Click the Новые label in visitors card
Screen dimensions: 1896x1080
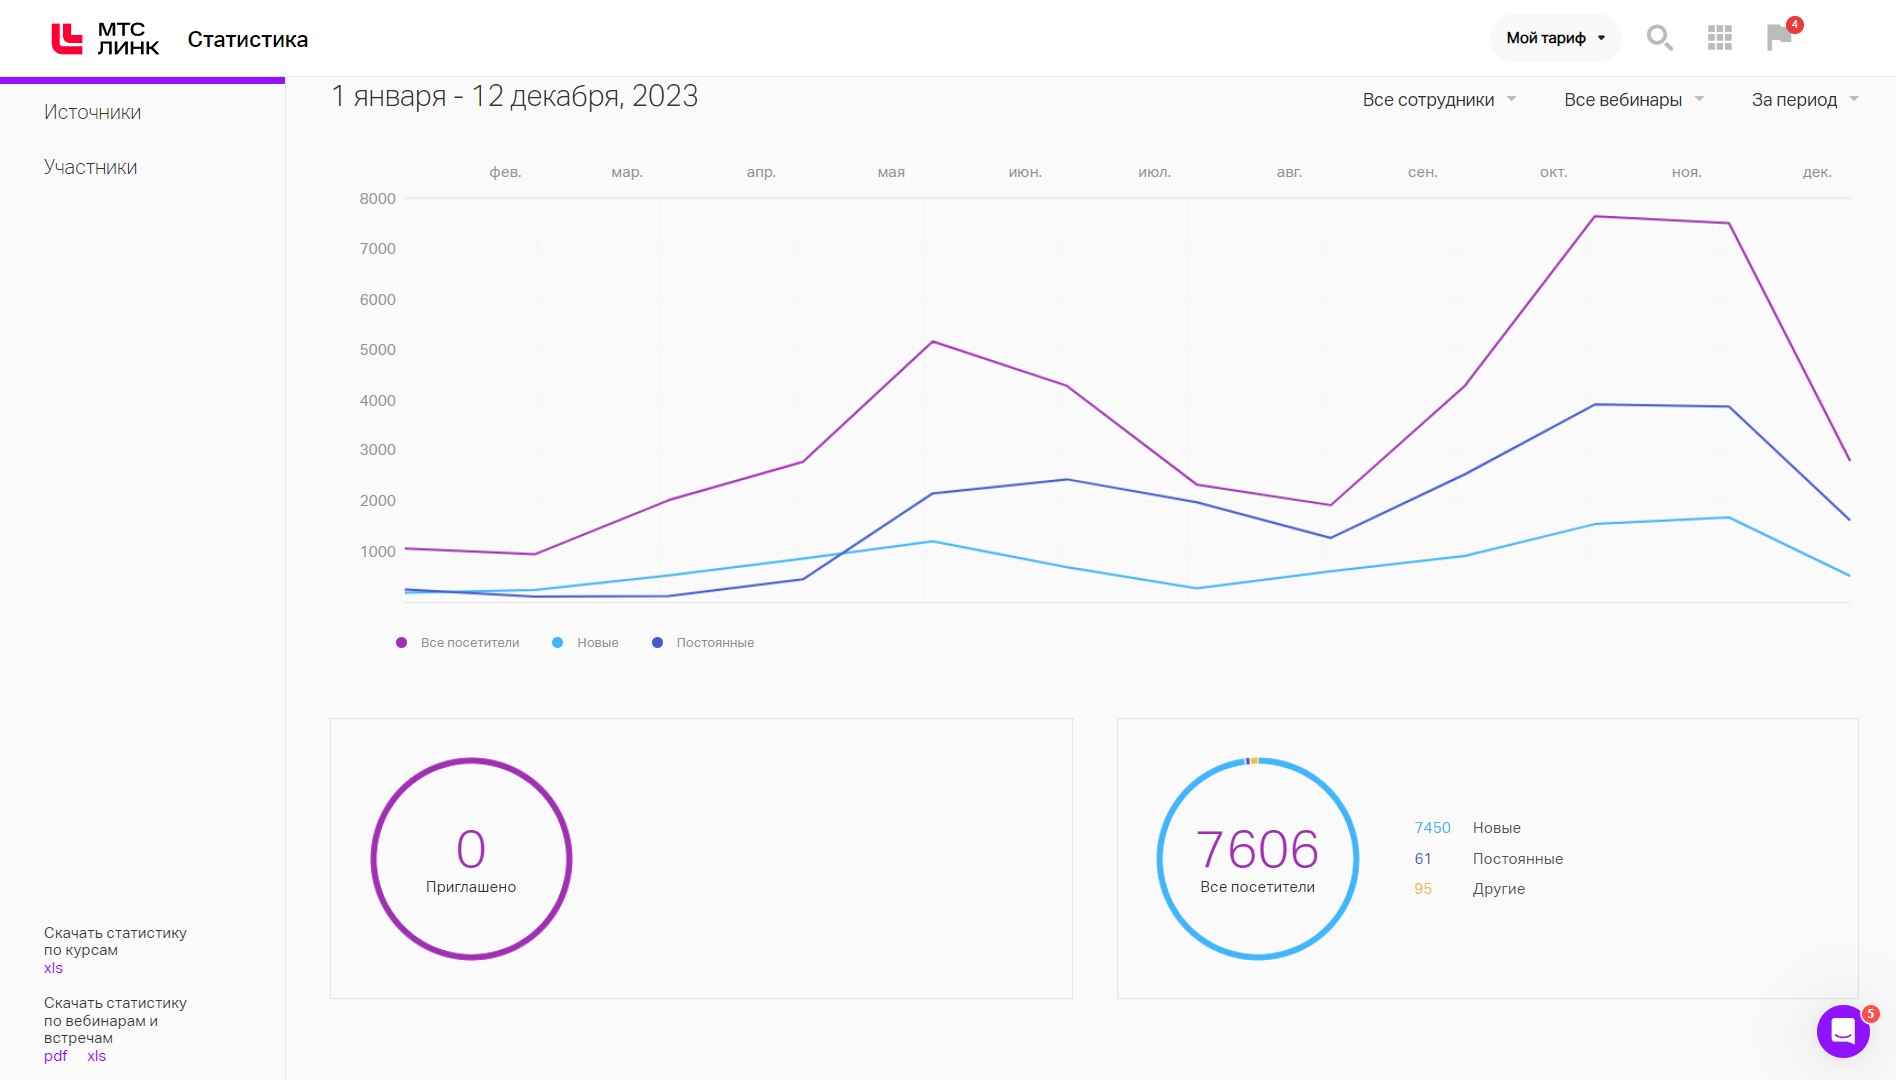click(x=1496, y=828)
